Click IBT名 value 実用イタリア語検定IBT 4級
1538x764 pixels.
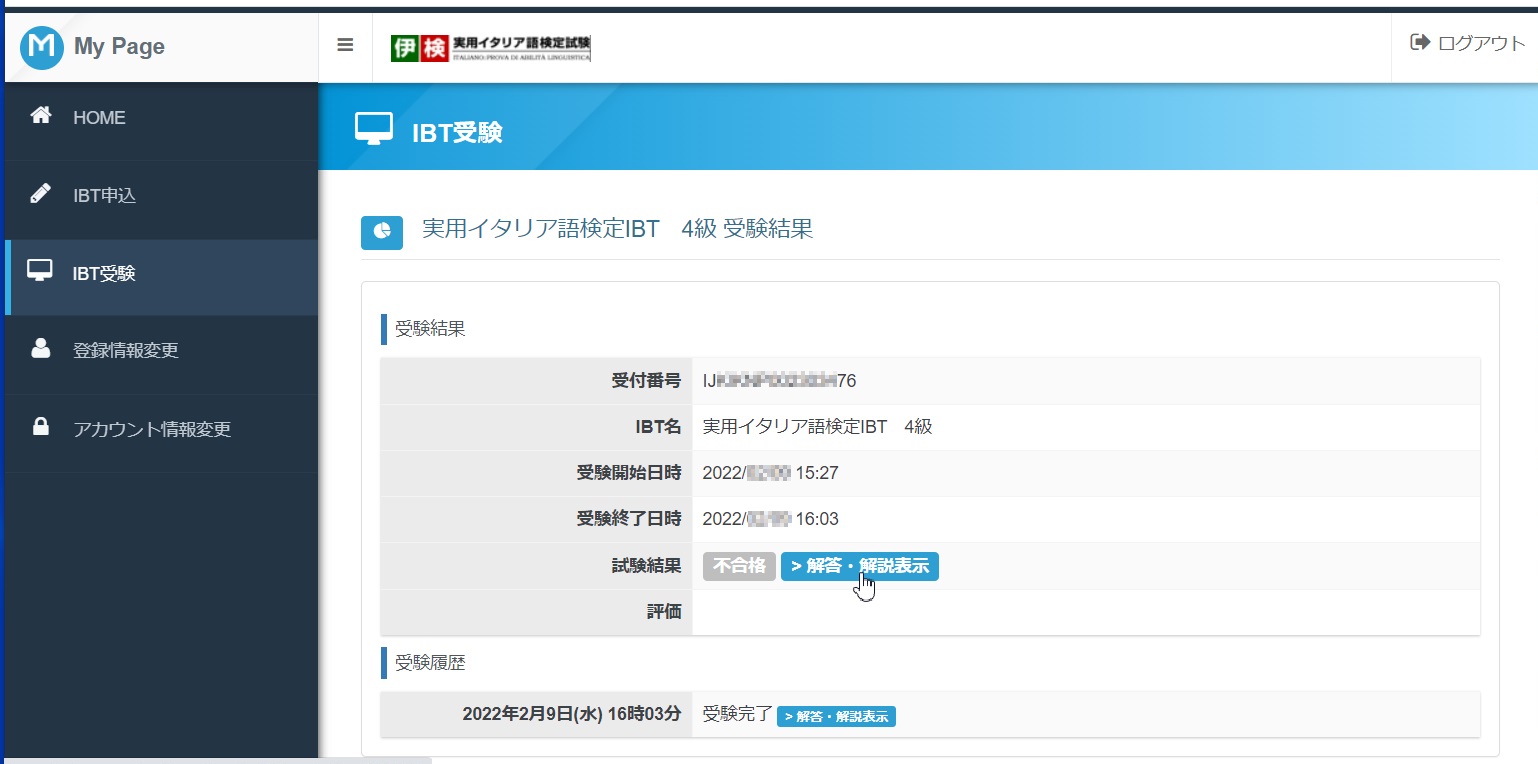click(817, 427)
